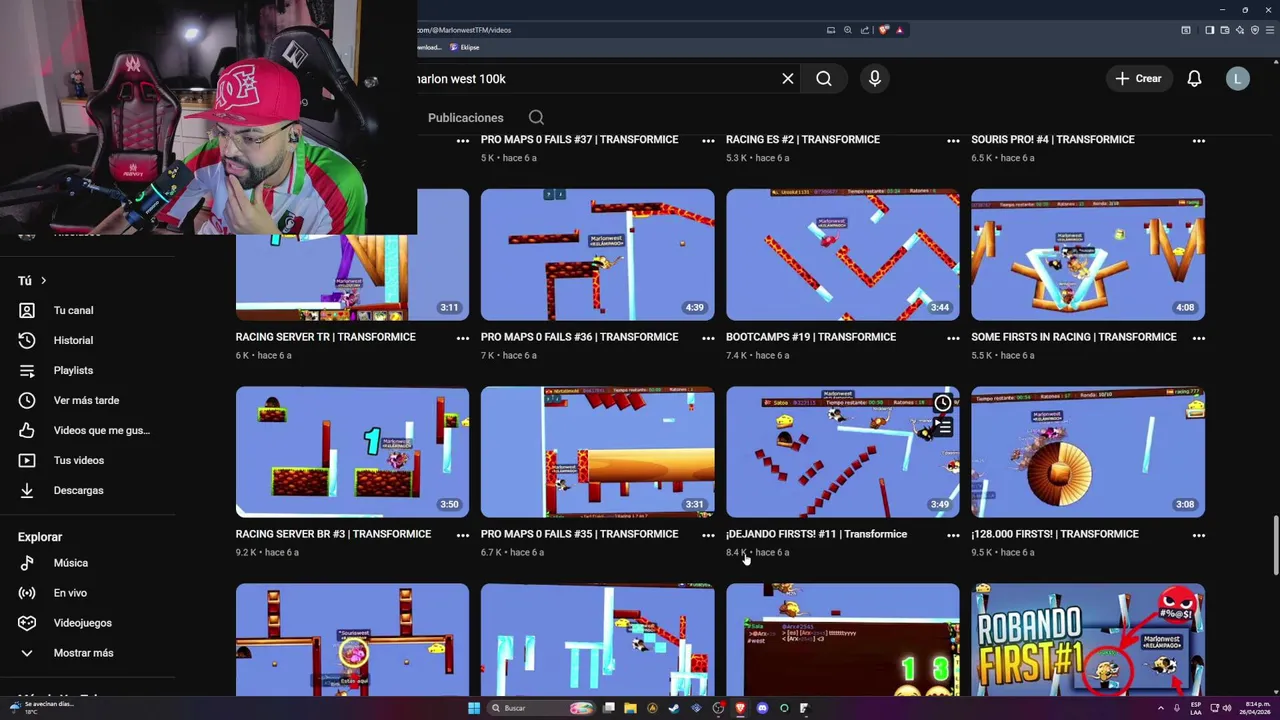This screenshot has height=720, width=1280.
Task: Open ¡128.000 FIRSTS! video title
Action: coord(1054,534)
